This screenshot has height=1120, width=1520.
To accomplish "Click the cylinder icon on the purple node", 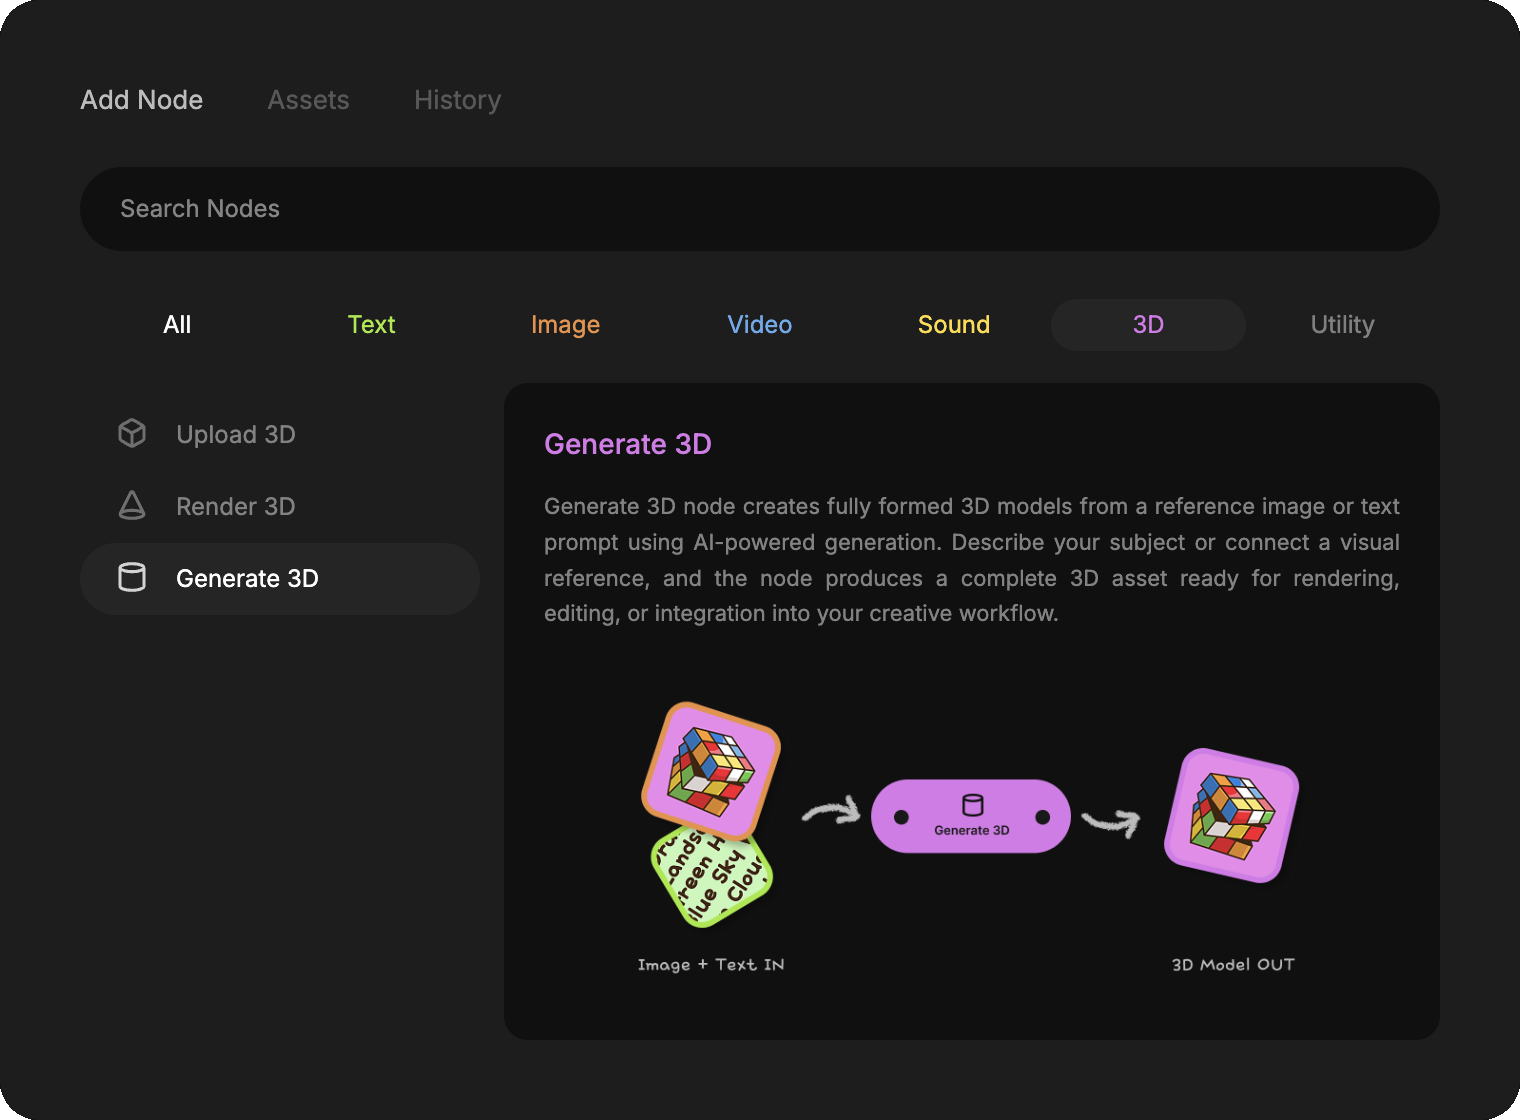I will [972, 805].
